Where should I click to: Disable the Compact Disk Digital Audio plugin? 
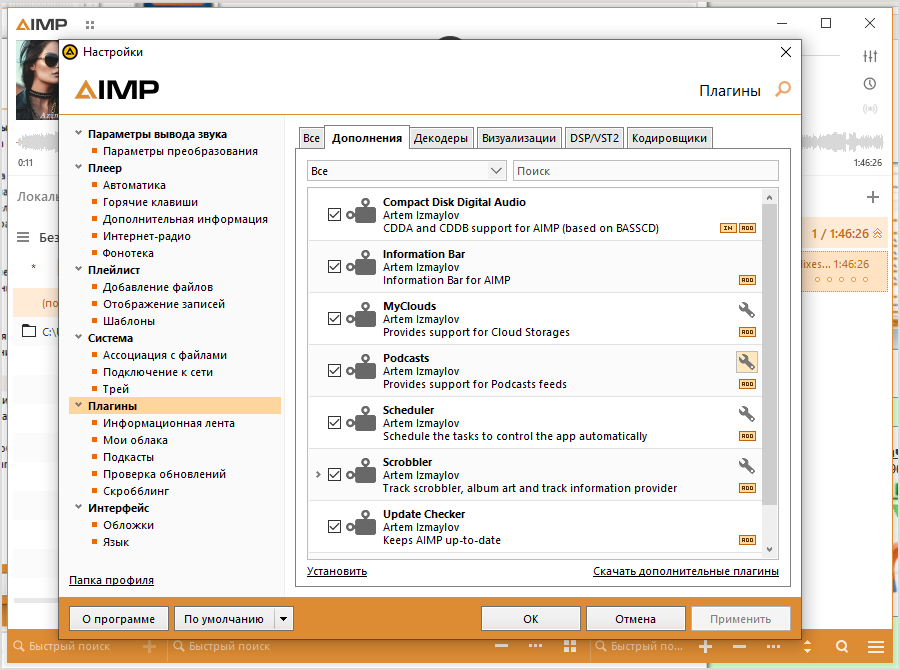(x=335, y=215)
